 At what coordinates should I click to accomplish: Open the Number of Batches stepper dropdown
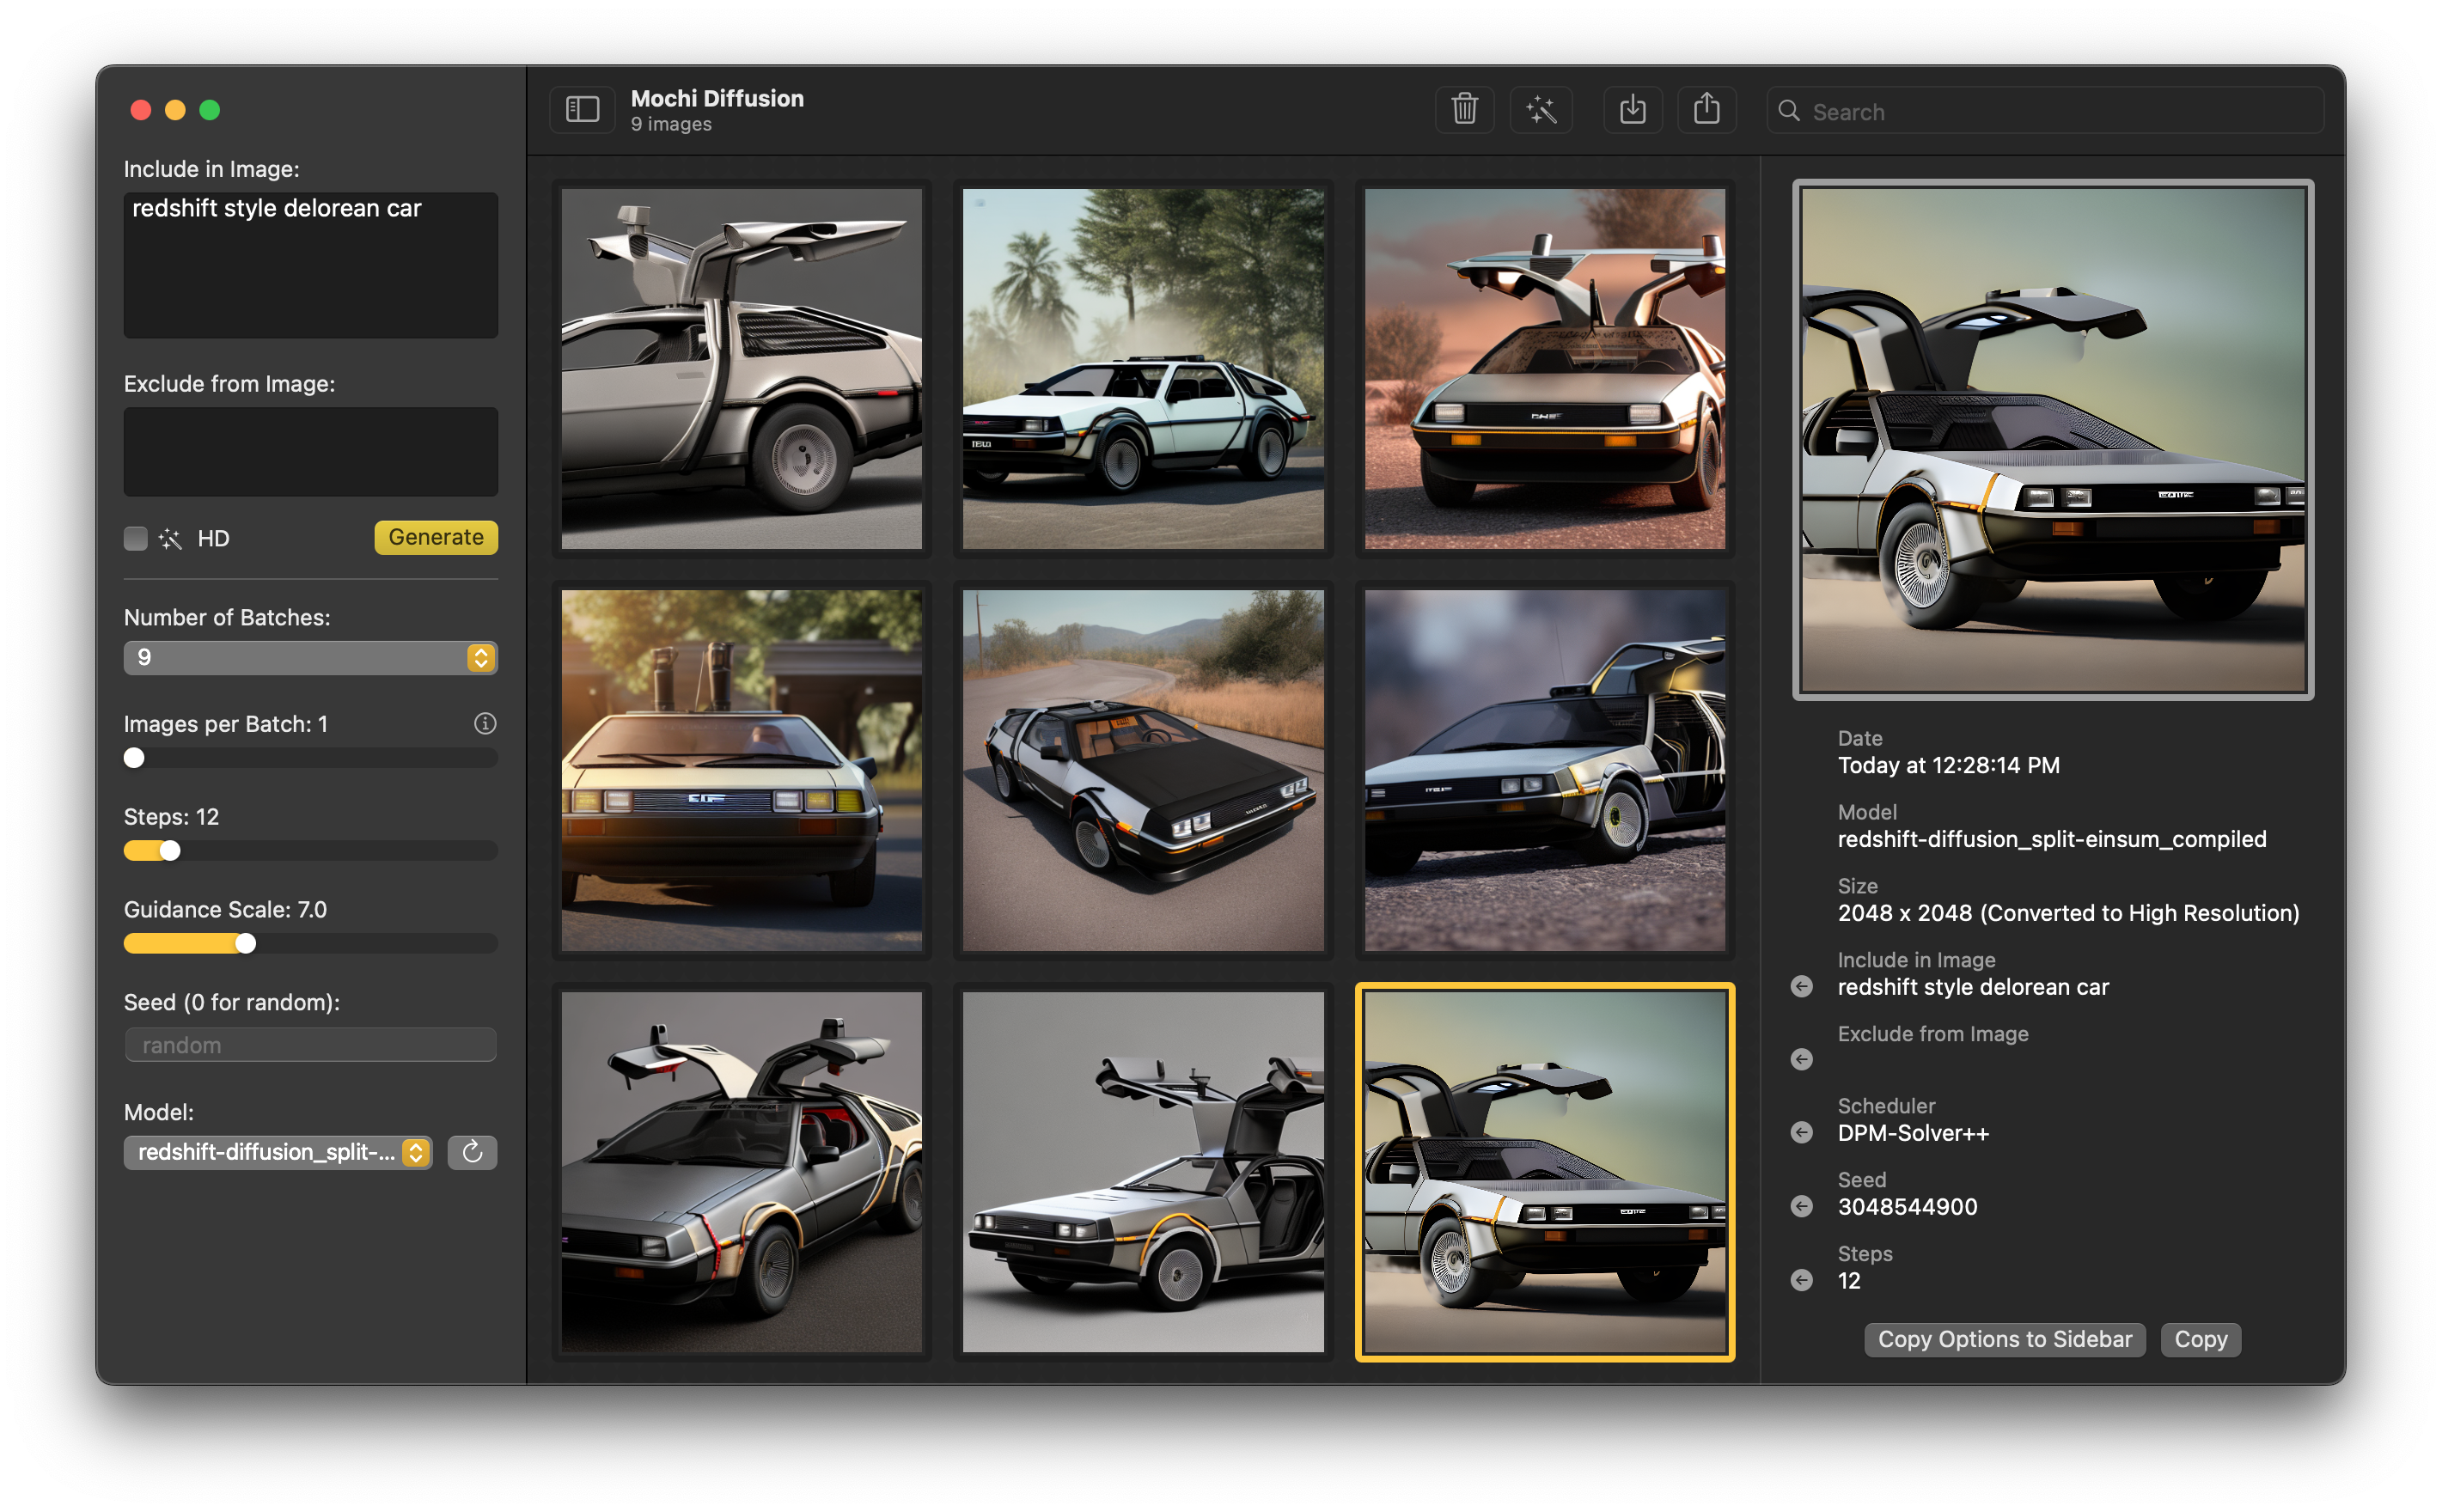[481, 657]
